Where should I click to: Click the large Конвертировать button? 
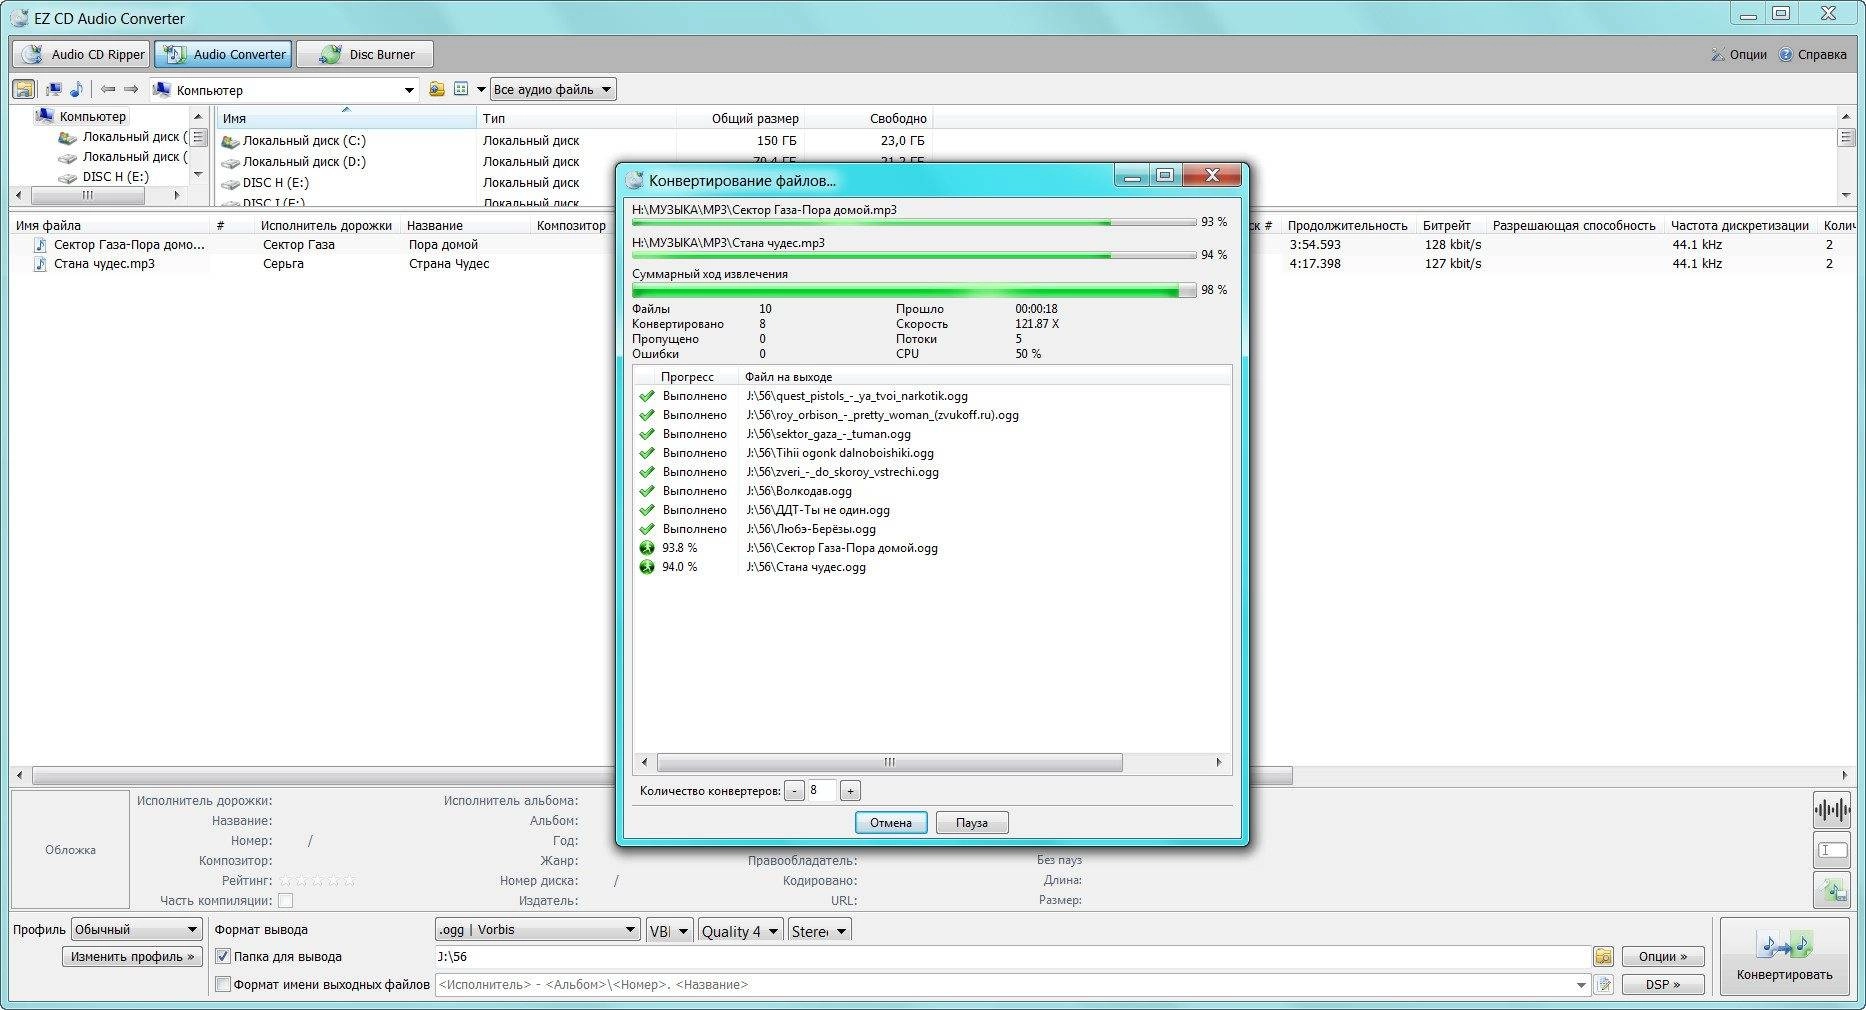click(1785, 956)
